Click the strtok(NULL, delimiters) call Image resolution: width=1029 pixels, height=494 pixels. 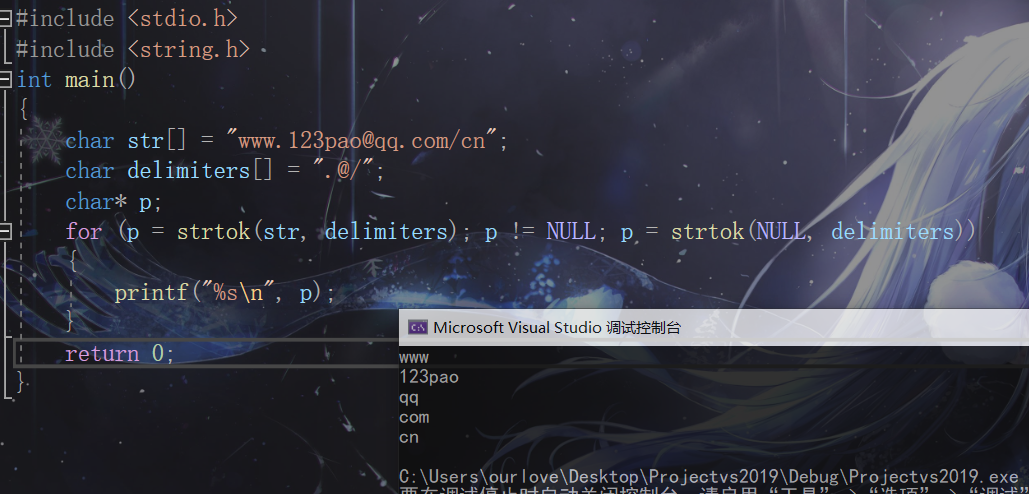[818, 232]
